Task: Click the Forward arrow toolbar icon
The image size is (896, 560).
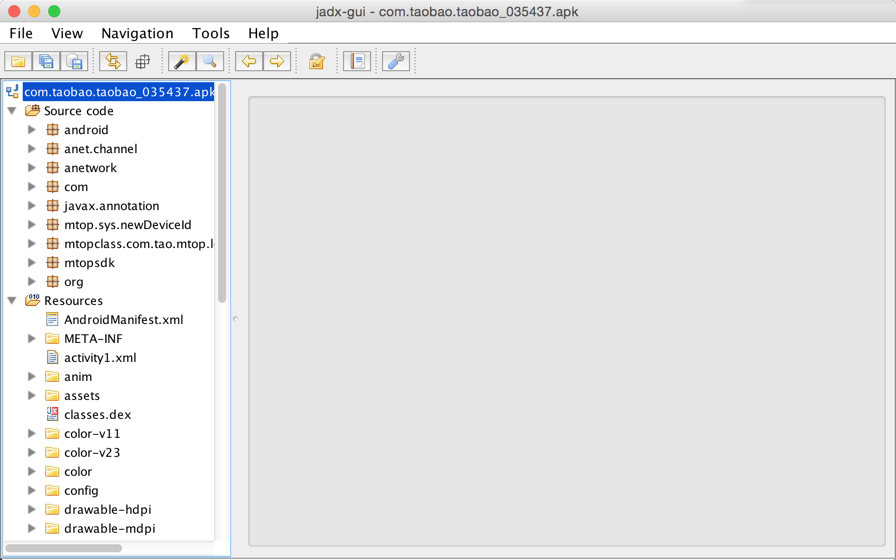Action: [277, 61]
